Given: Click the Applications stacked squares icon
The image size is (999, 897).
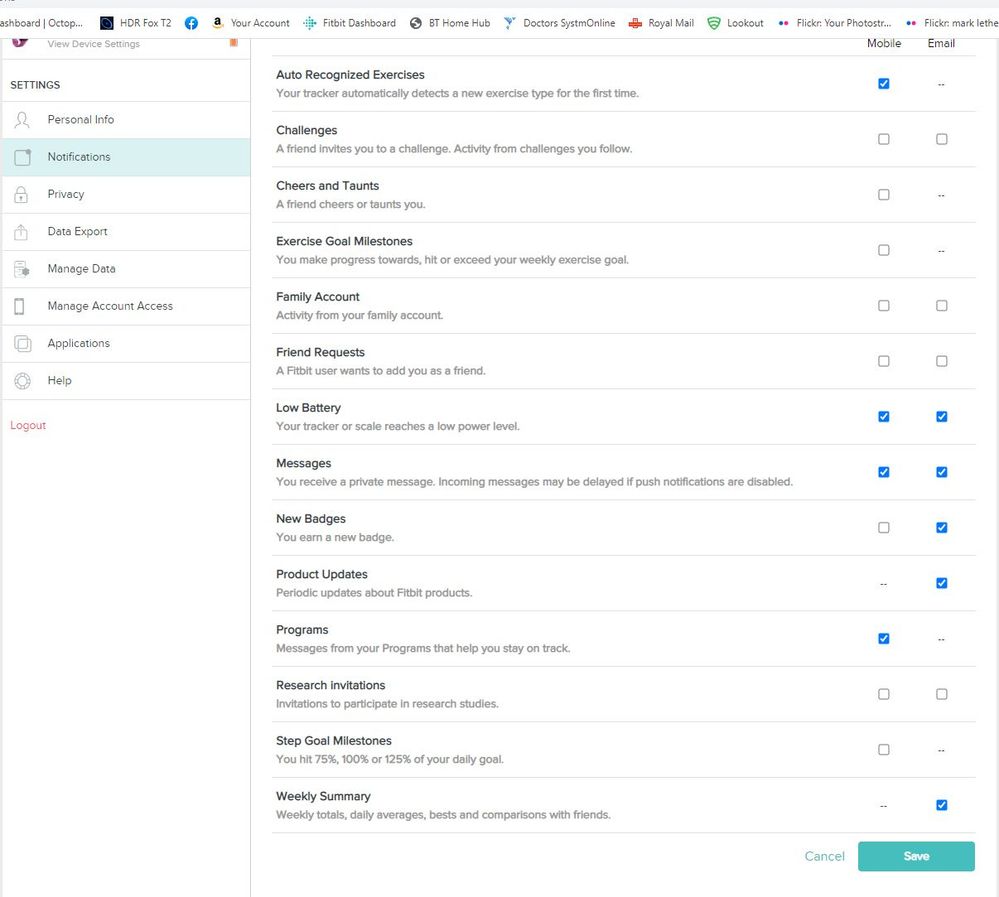Looking at the screenshot, I should coord(22,344).
